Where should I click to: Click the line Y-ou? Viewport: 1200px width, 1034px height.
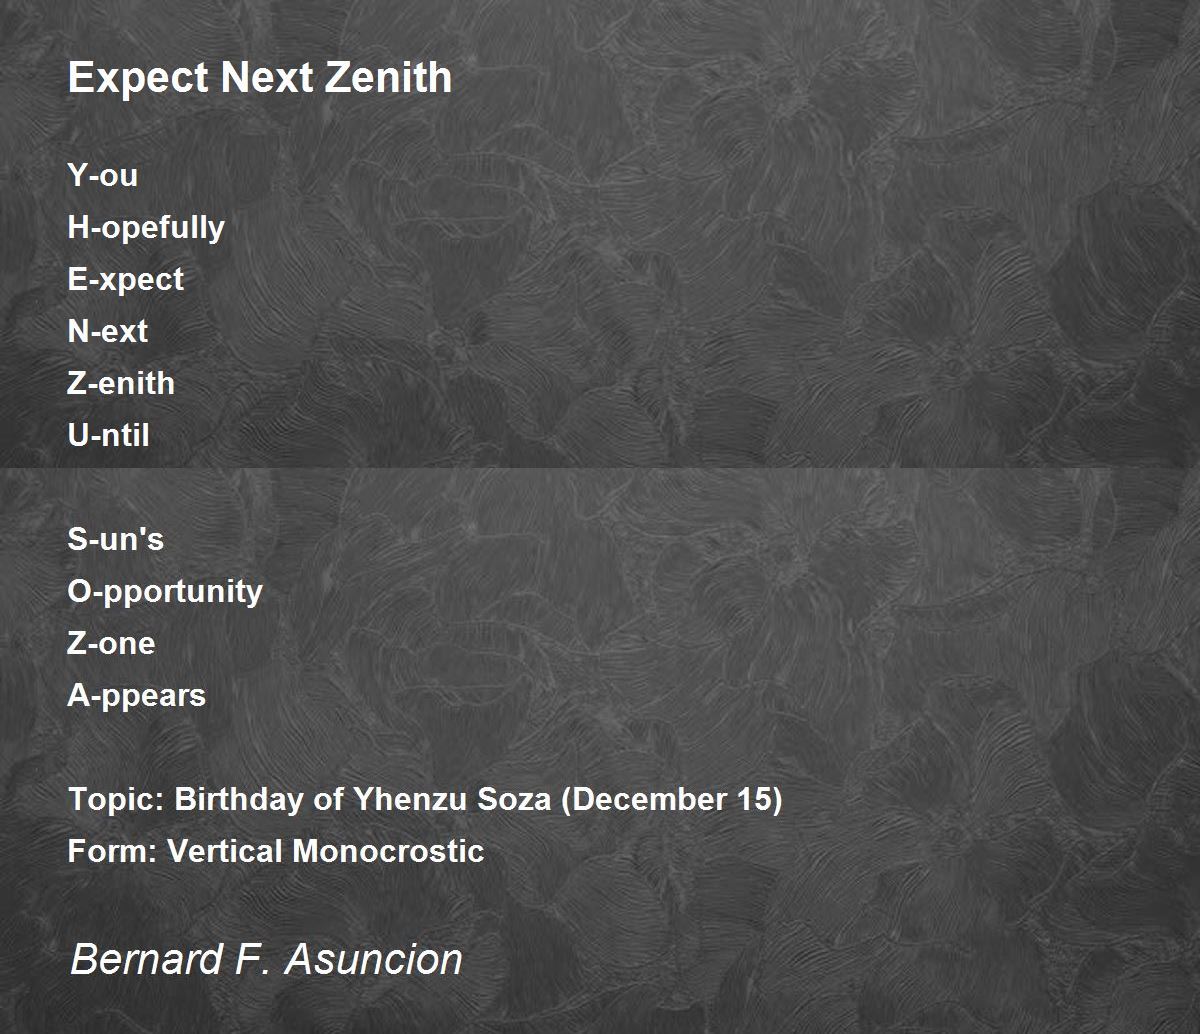click(x=103, y=175)
